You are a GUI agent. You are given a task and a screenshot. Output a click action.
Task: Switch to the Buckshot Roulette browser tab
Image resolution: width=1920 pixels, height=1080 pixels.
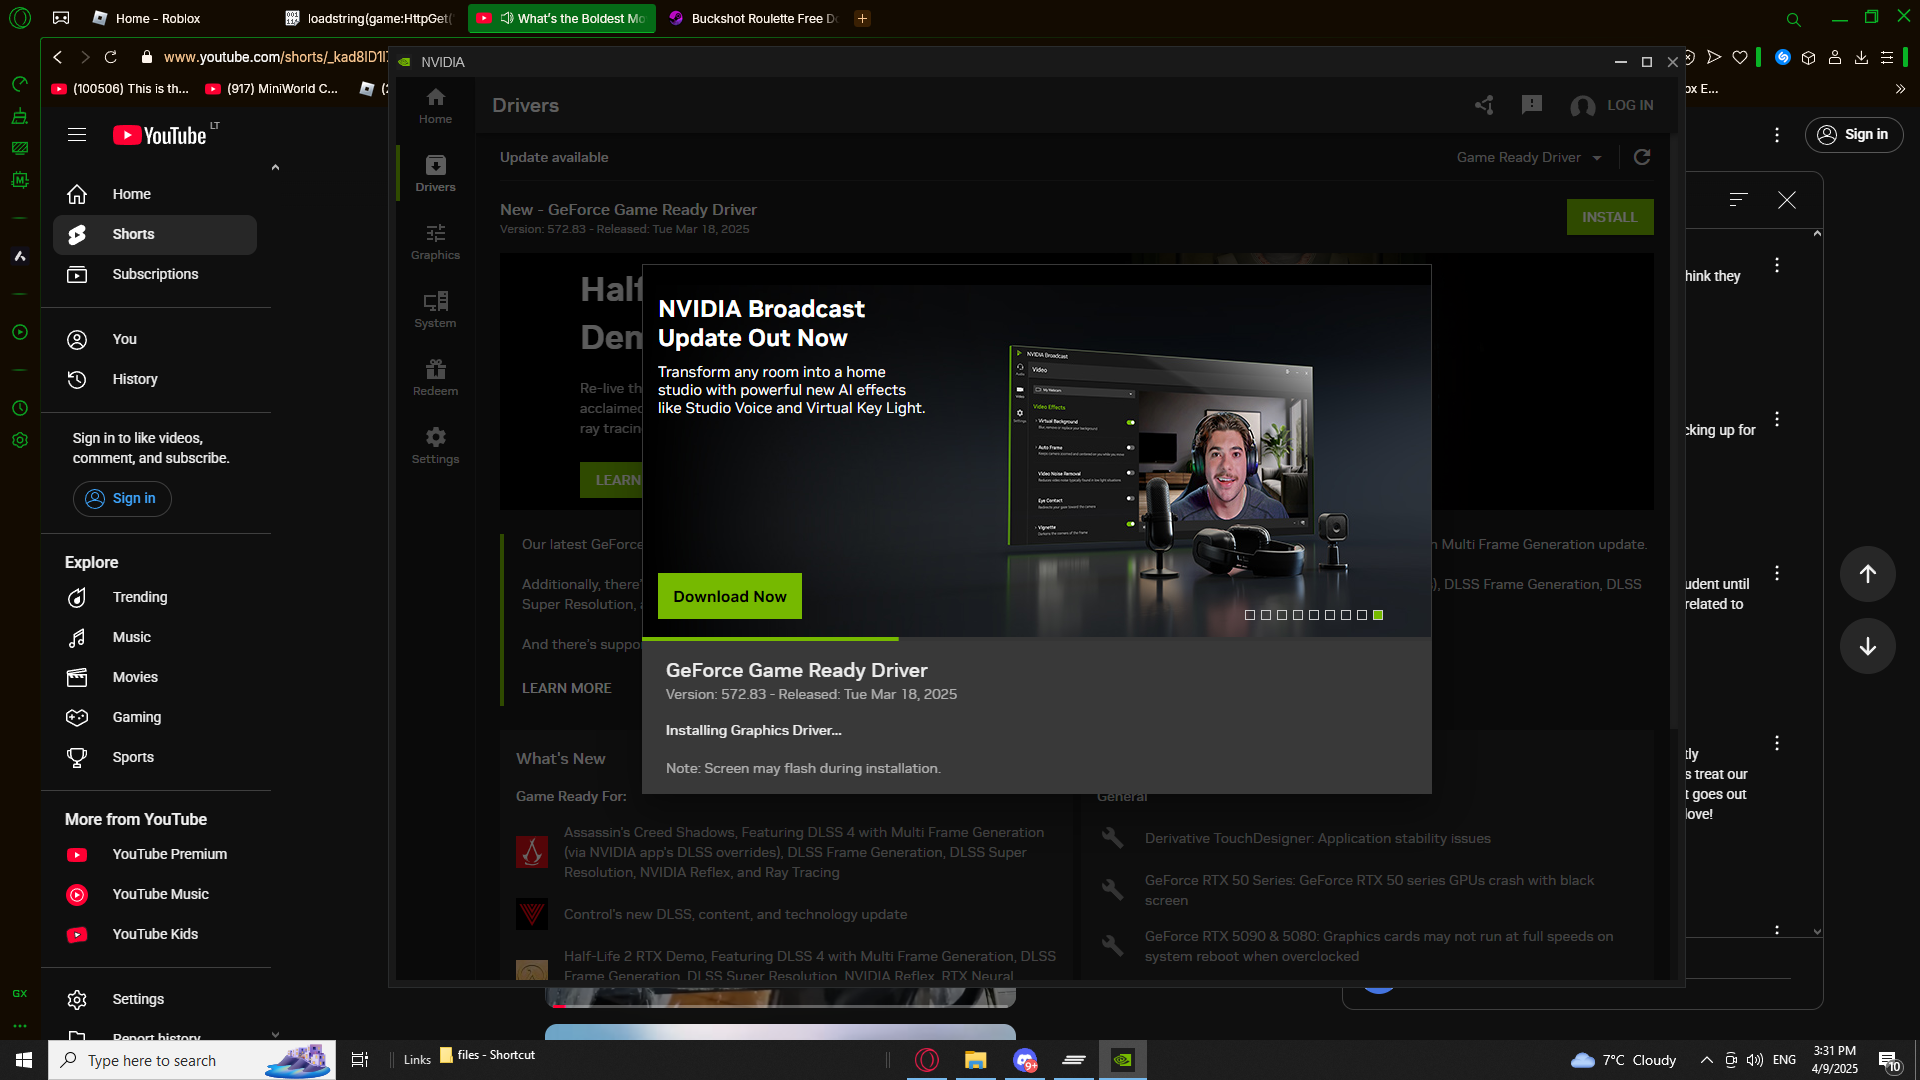(755, 18)
